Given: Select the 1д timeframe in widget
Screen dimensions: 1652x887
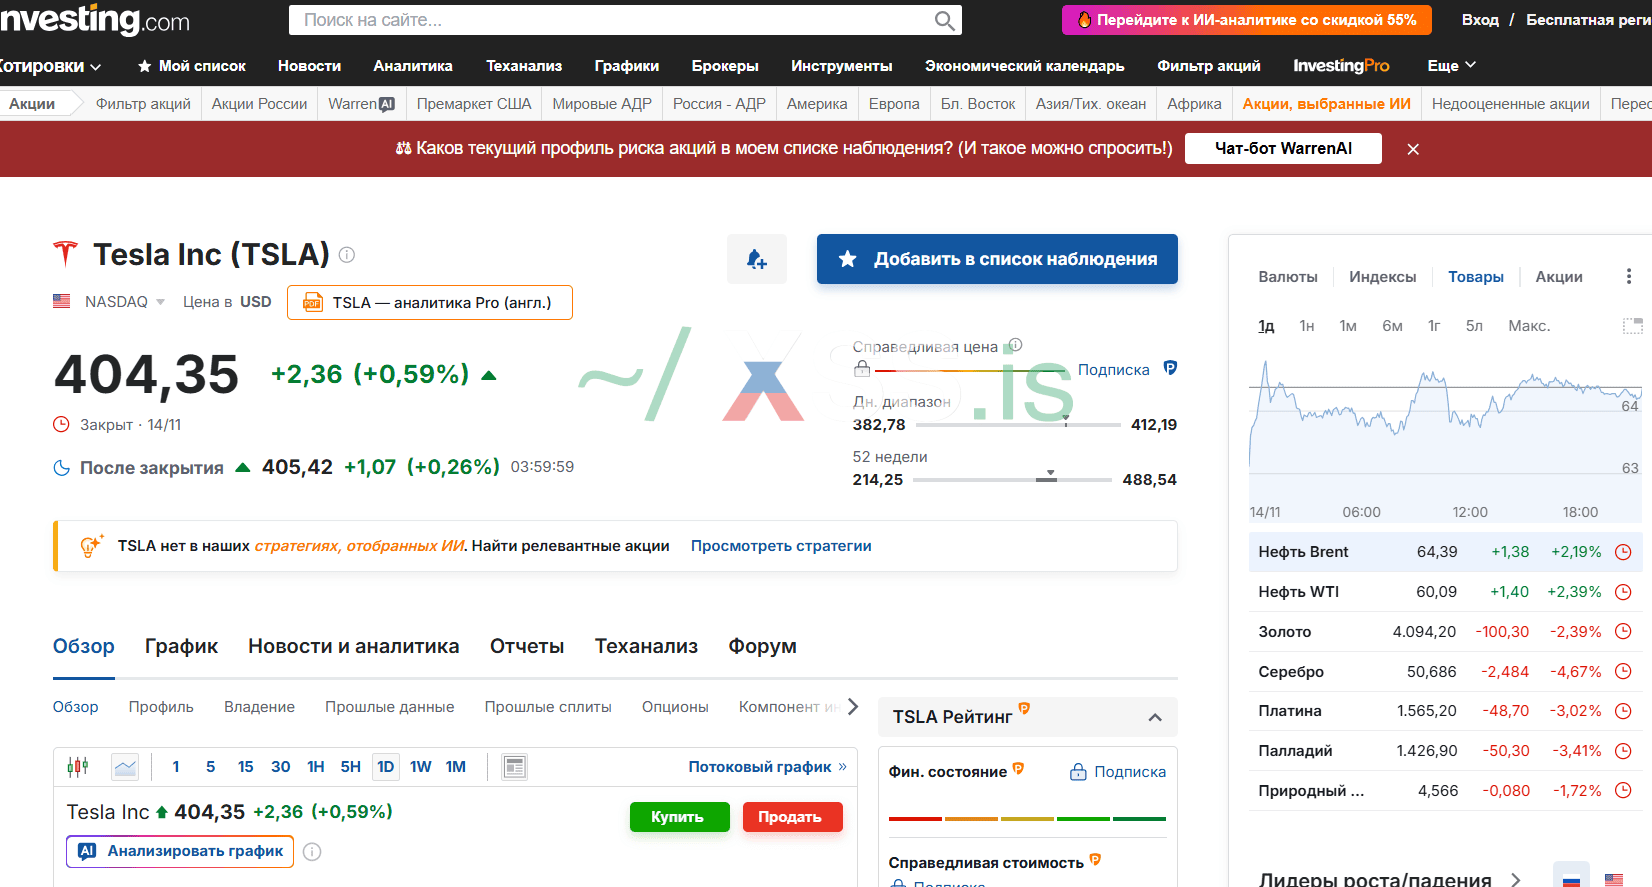Looking at the screenshot, I should (x=1266, y=326).
